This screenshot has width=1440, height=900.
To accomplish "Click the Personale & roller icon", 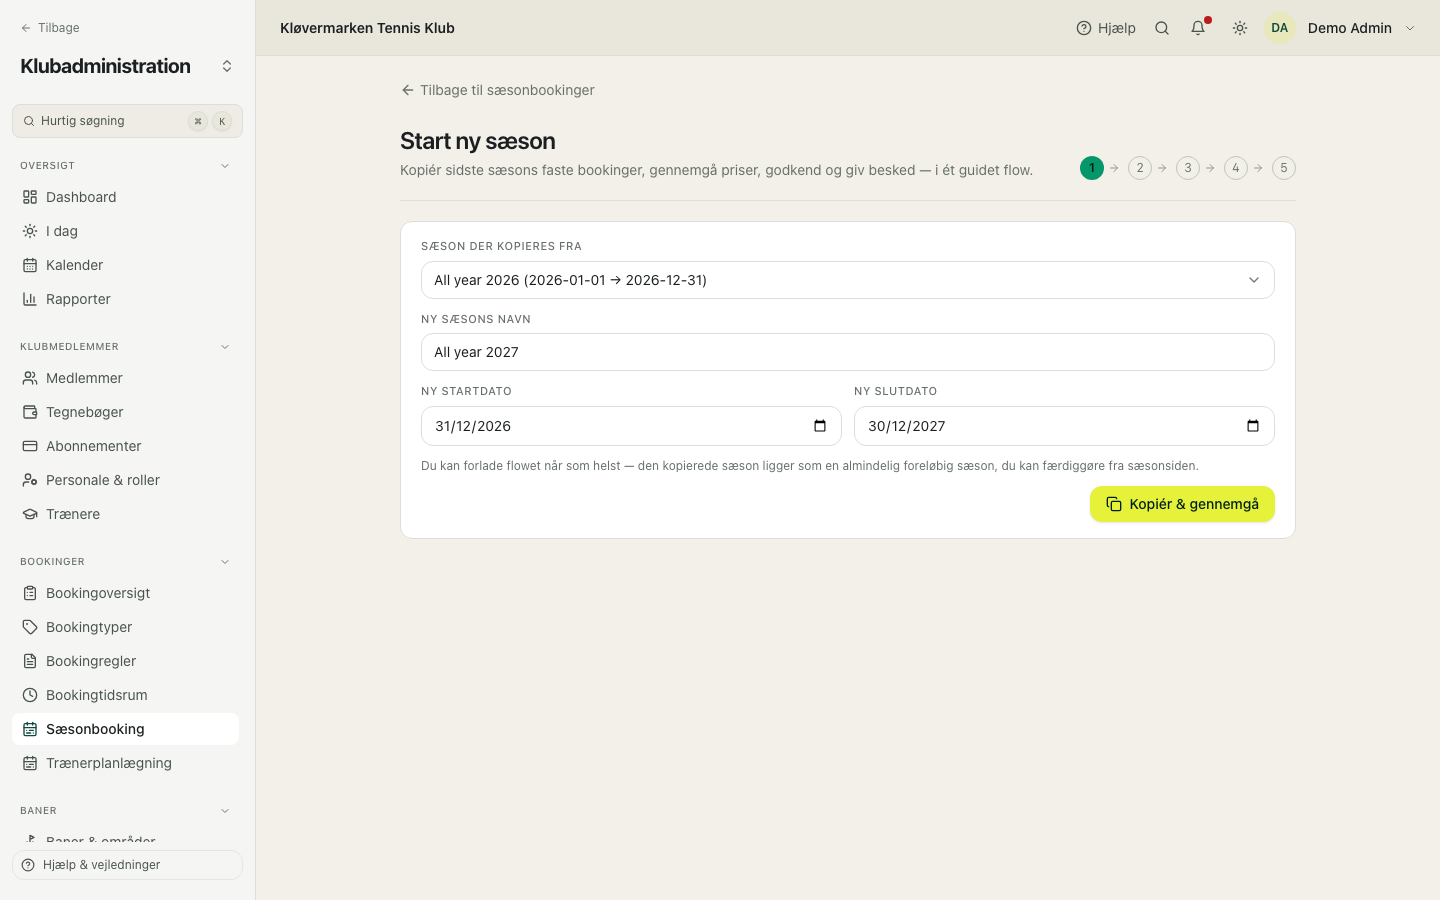I will click(x=30, y=480).
